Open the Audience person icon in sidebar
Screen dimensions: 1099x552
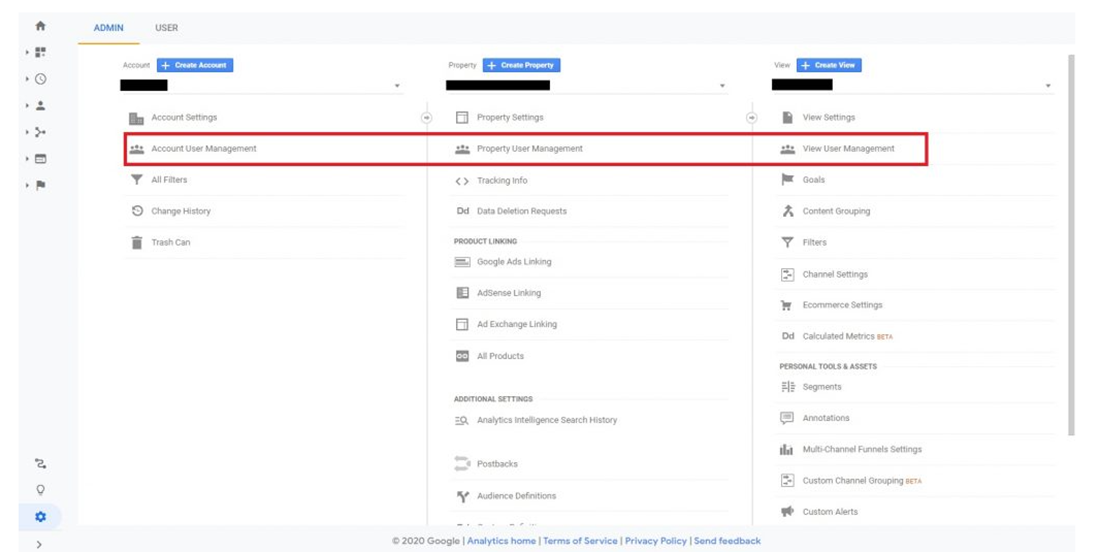[x=40, y=105]
